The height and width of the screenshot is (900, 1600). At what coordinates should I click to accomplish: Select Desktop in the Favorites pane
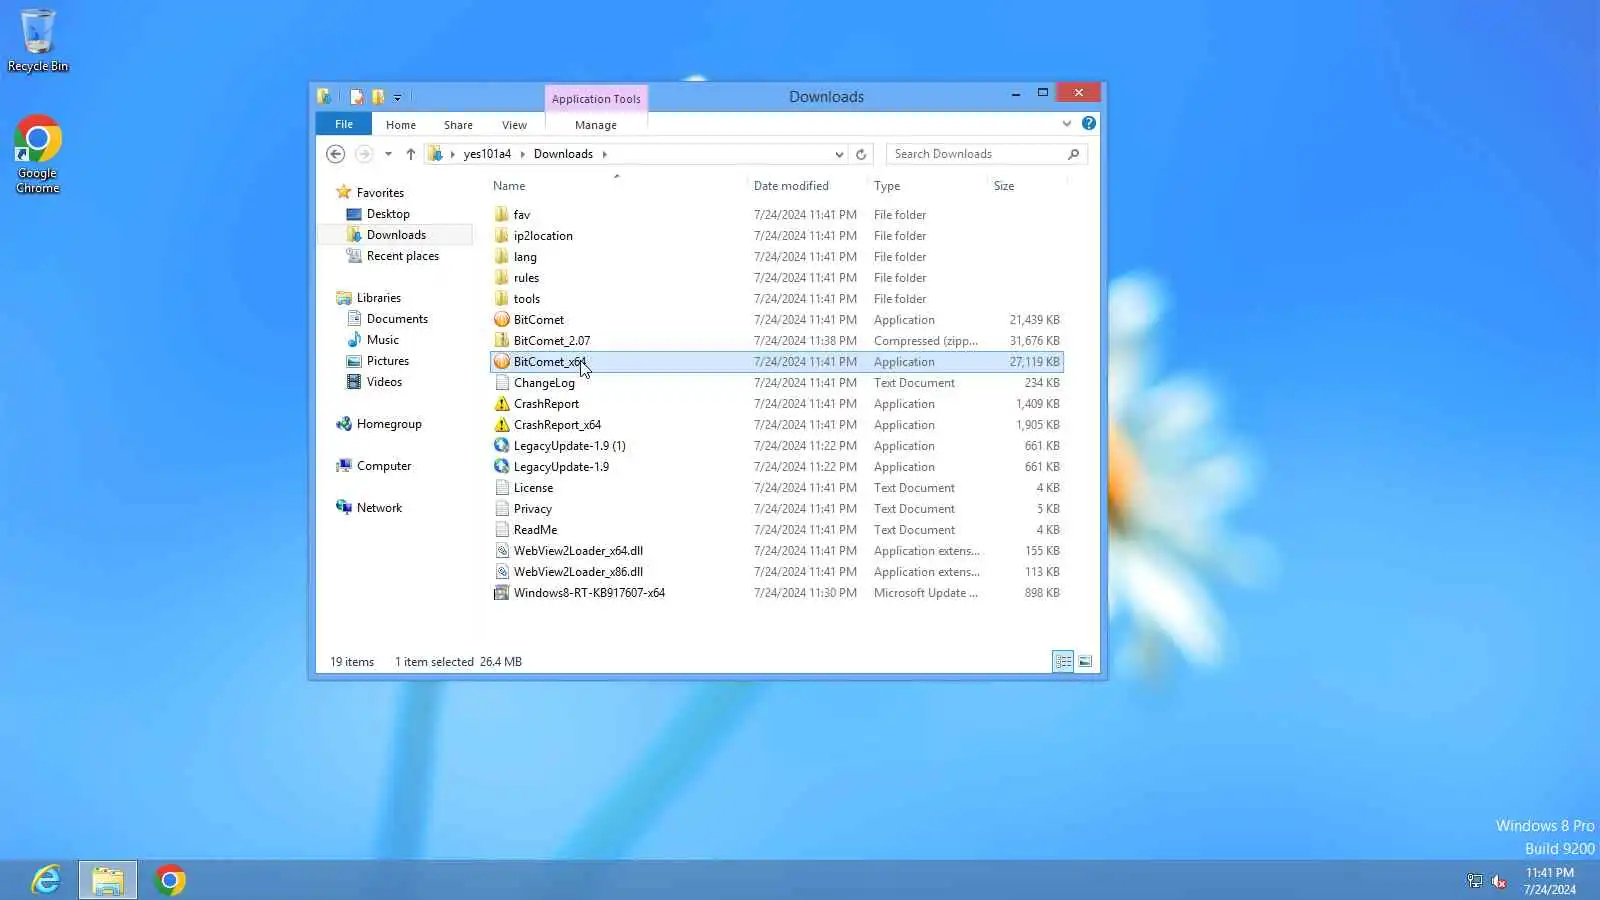(x=388, y=214)
